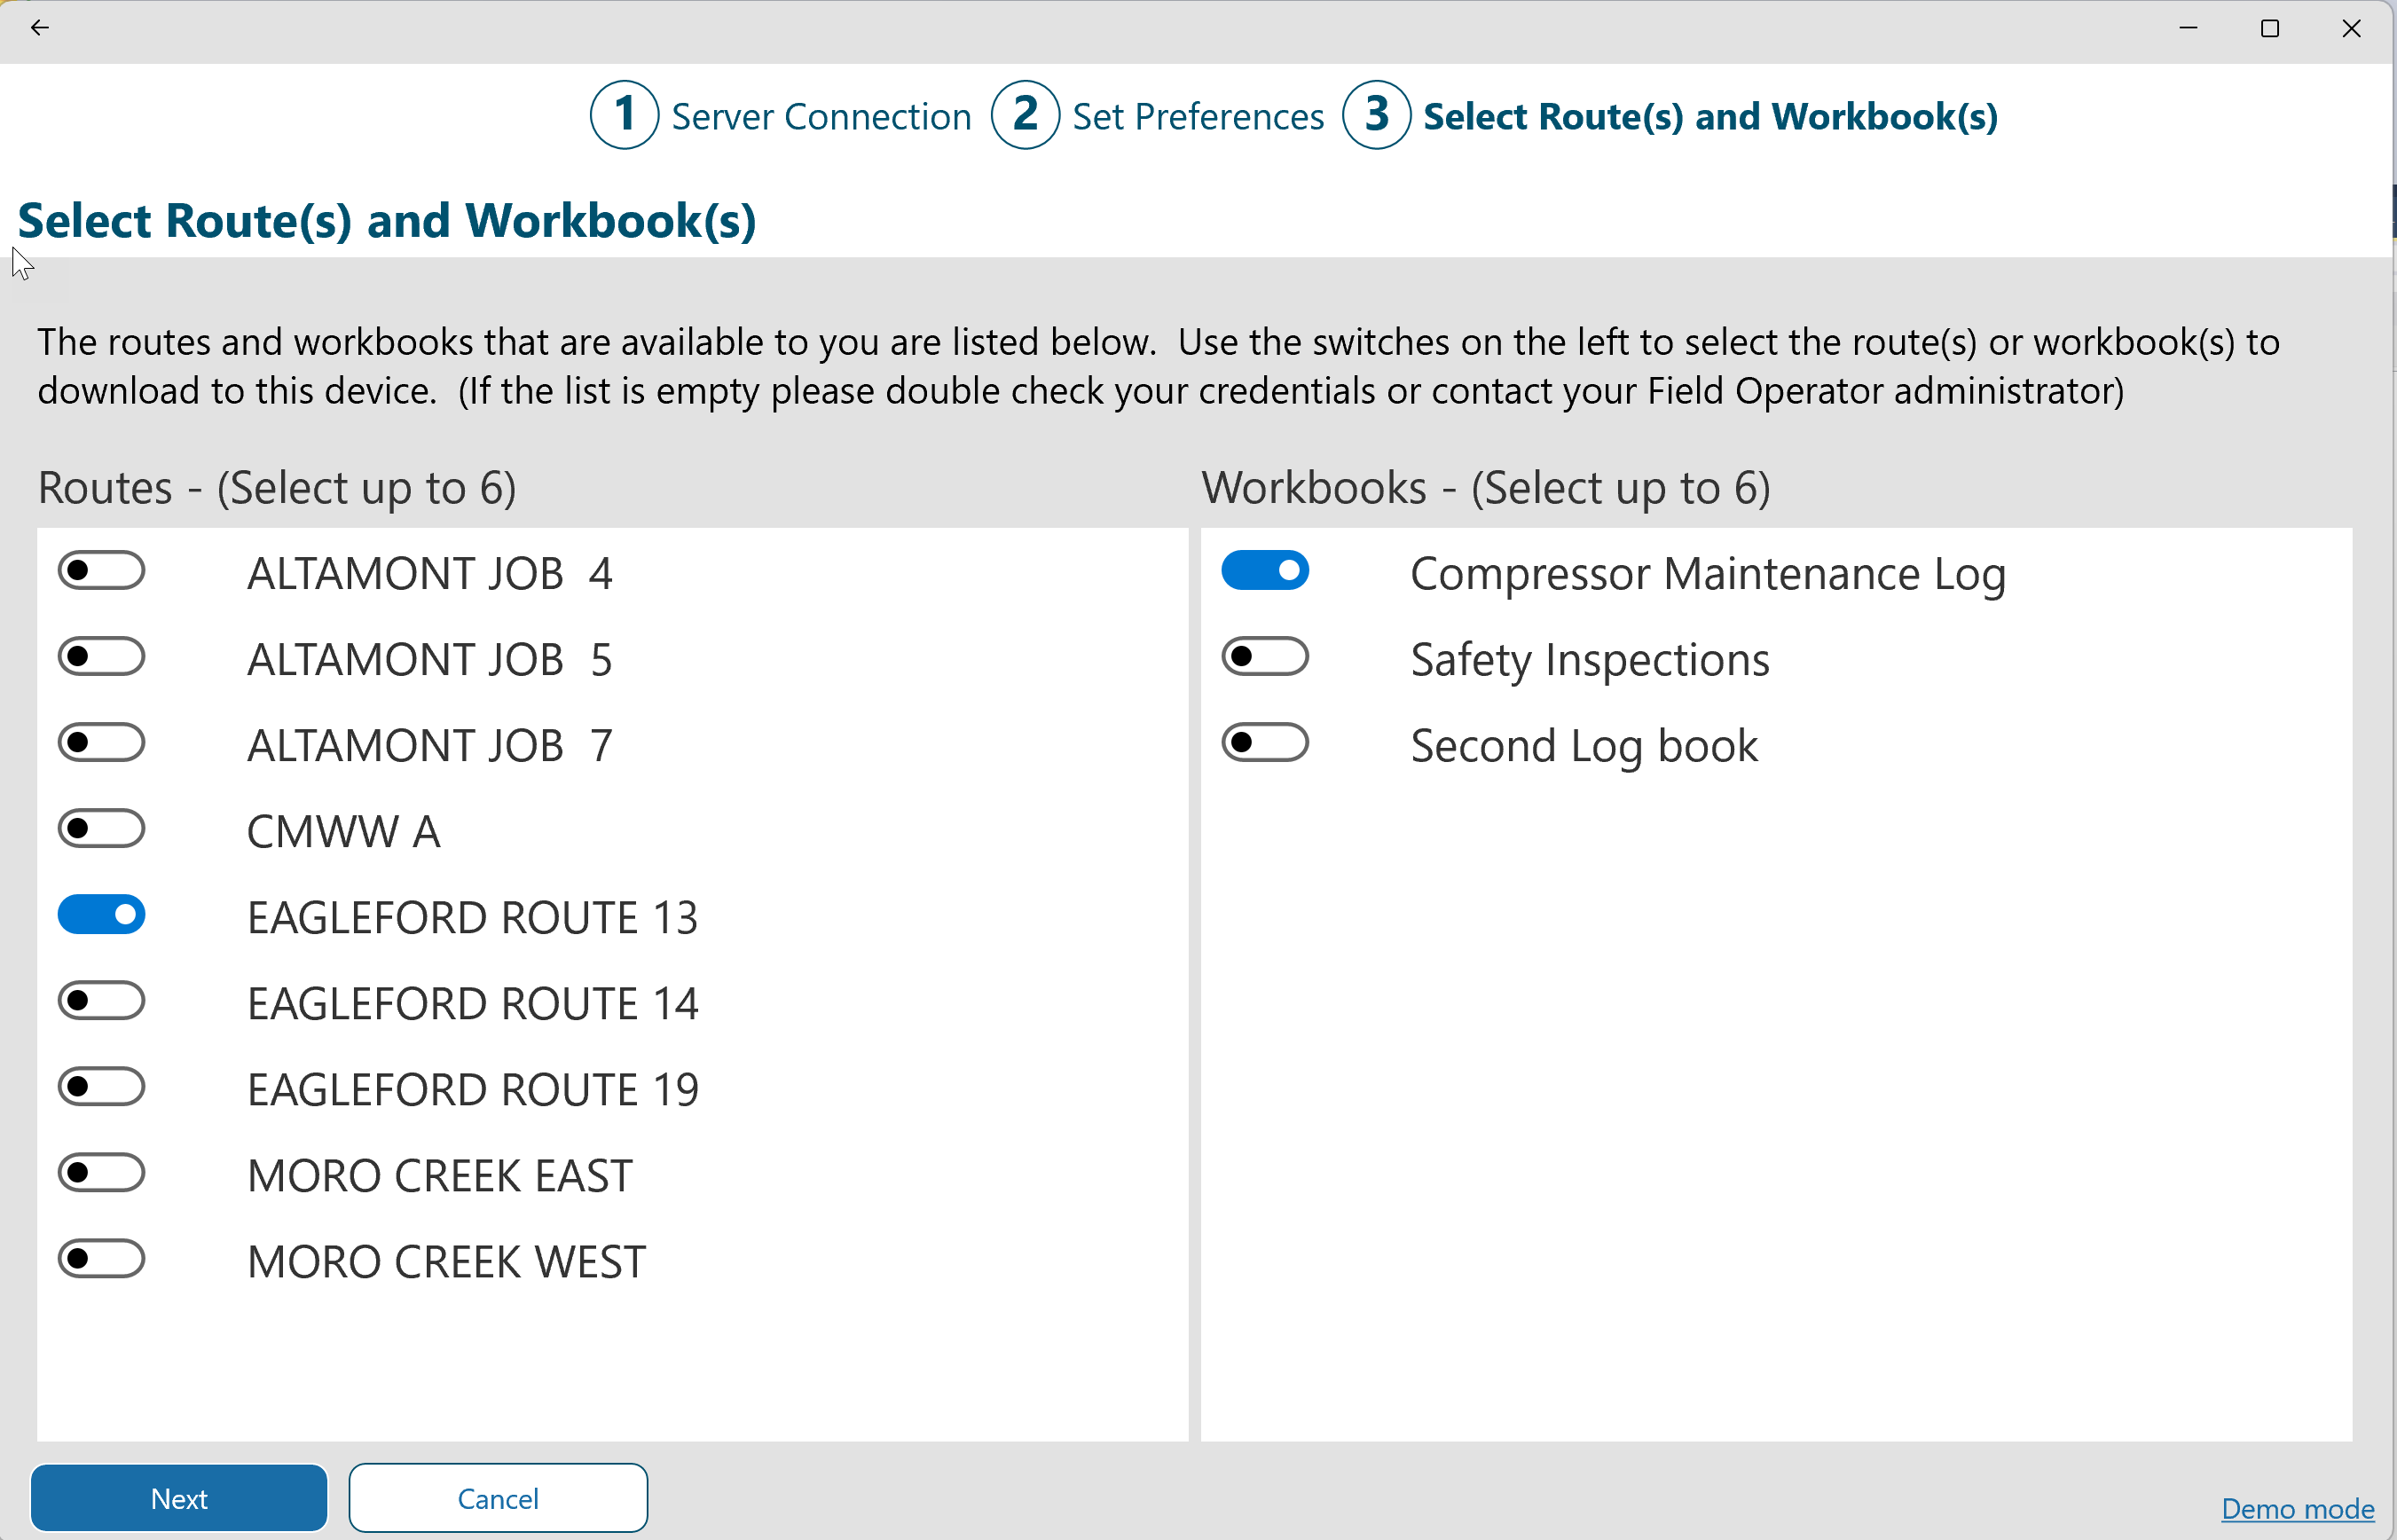Screen dimensions: 2397x1540
Task: Click the step 3 circle icon
Action: 1376,115
